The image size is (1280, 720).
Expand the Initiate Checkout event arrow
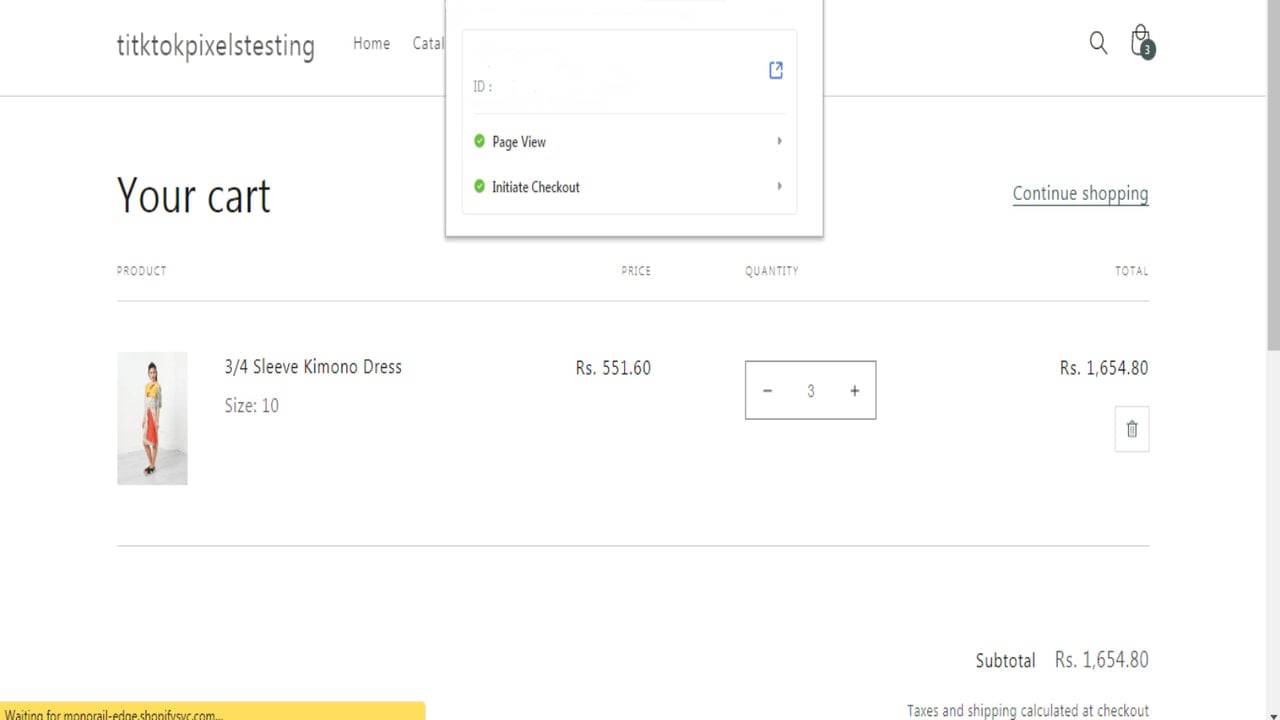779,186
